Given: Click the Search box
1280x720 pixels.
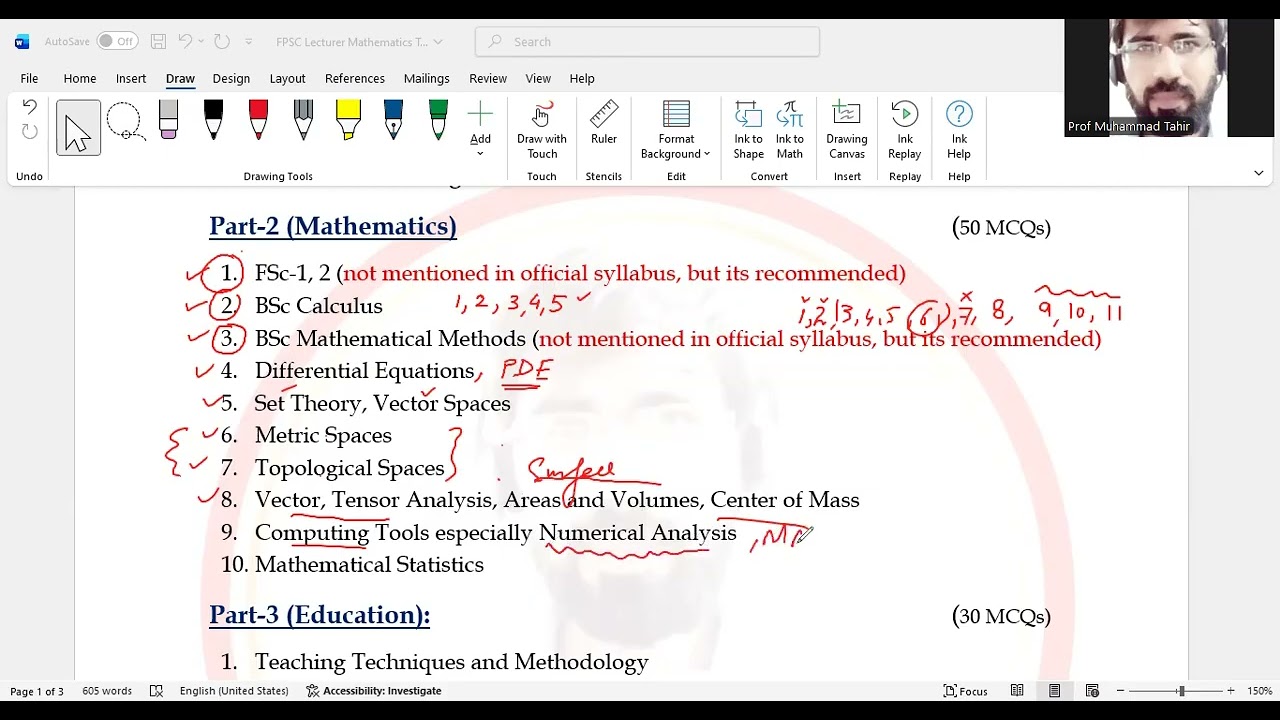Looking at the screenshot, I should [647, 41].
